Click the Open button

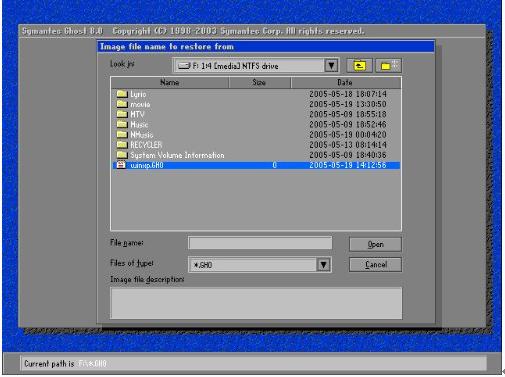point(375,244)
